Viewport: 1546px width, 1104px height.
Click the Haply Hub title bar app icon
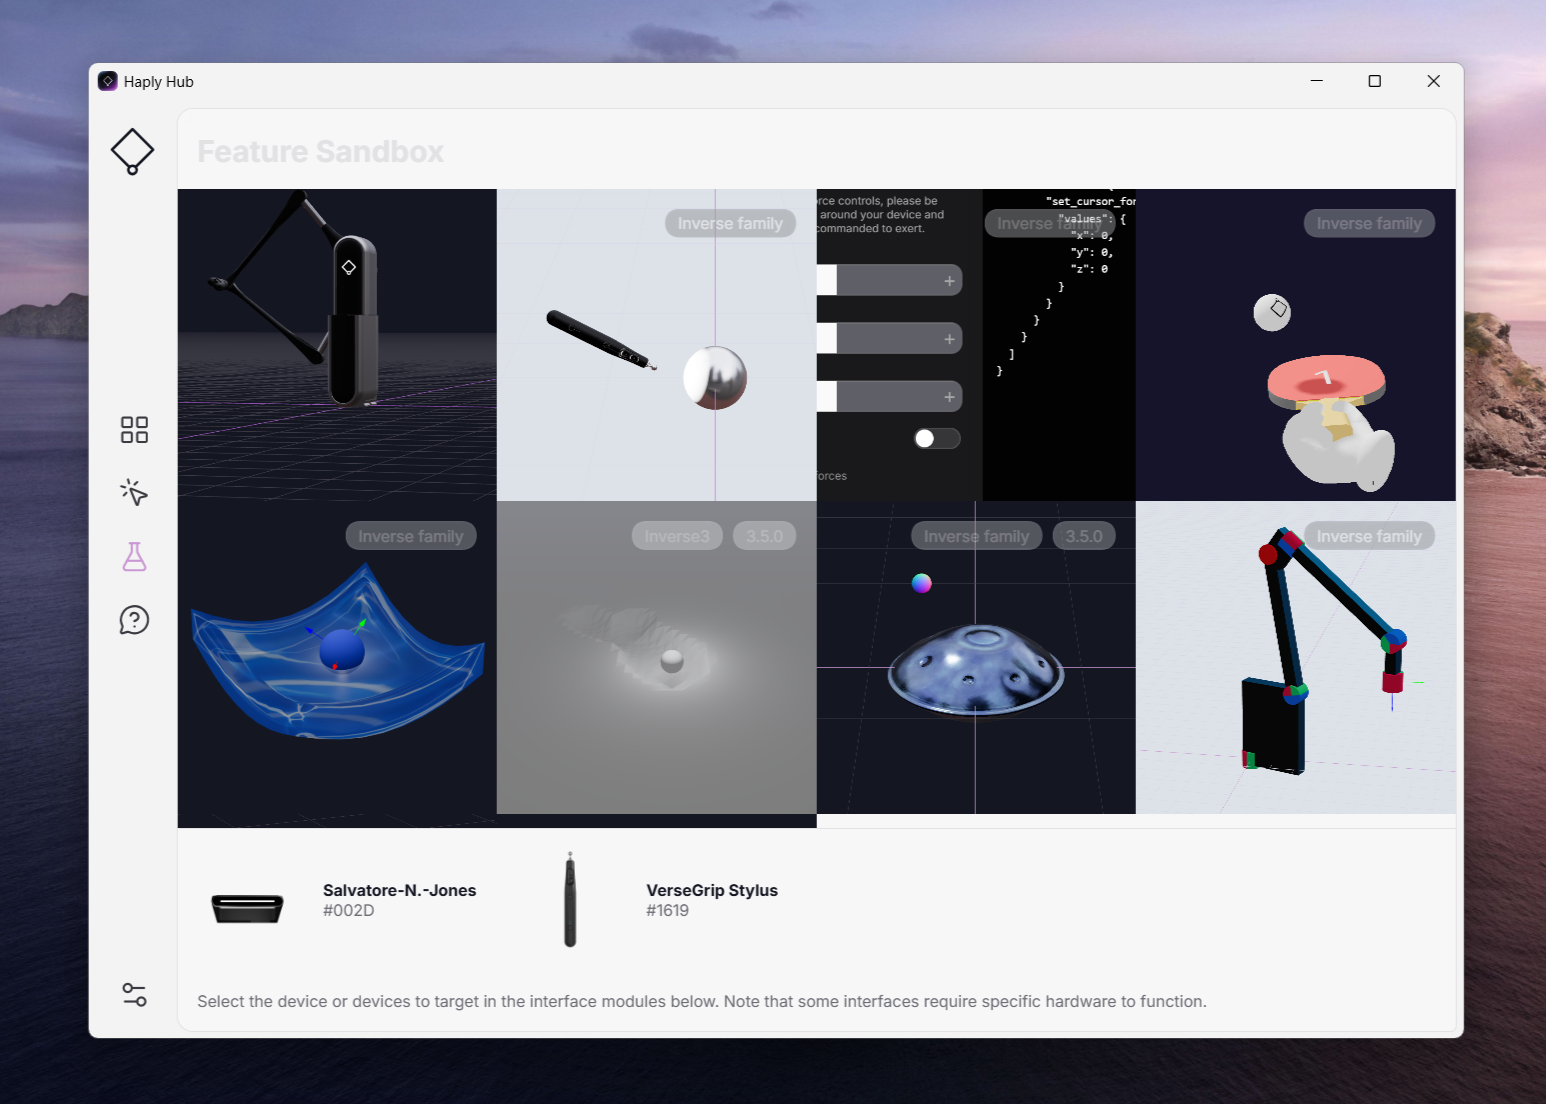click(x=108, y=82)
